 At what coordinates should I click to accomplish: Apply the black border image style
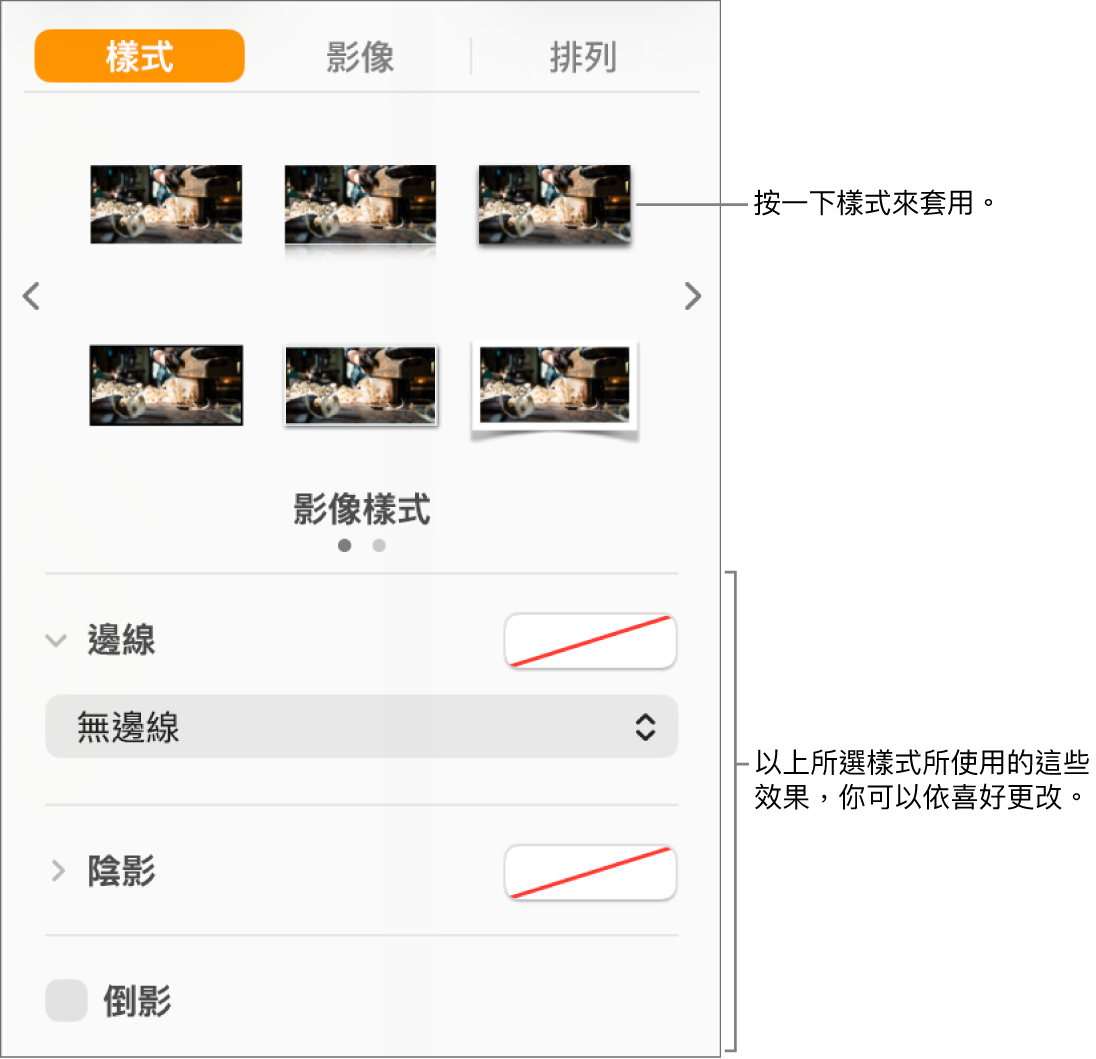point(166,385)
